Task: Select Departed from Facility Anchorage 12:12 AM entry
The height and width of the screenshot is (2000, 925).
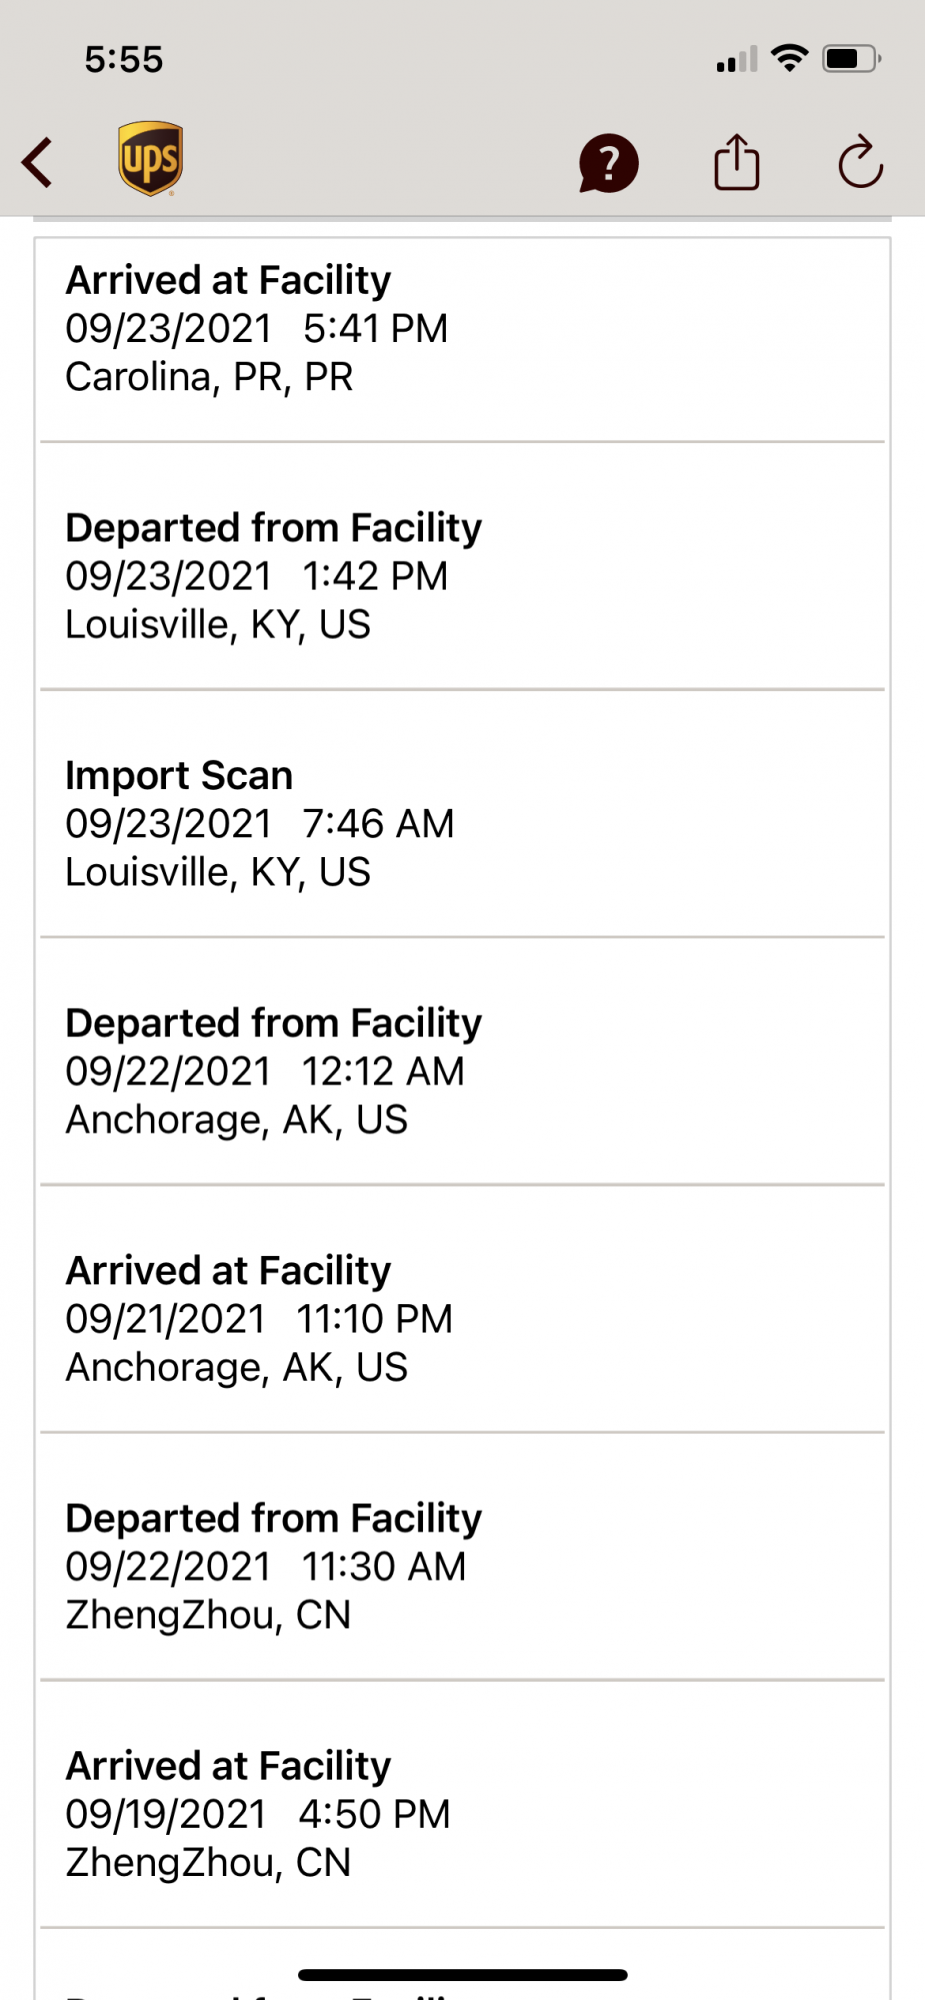Action: tap(462, 1062)
